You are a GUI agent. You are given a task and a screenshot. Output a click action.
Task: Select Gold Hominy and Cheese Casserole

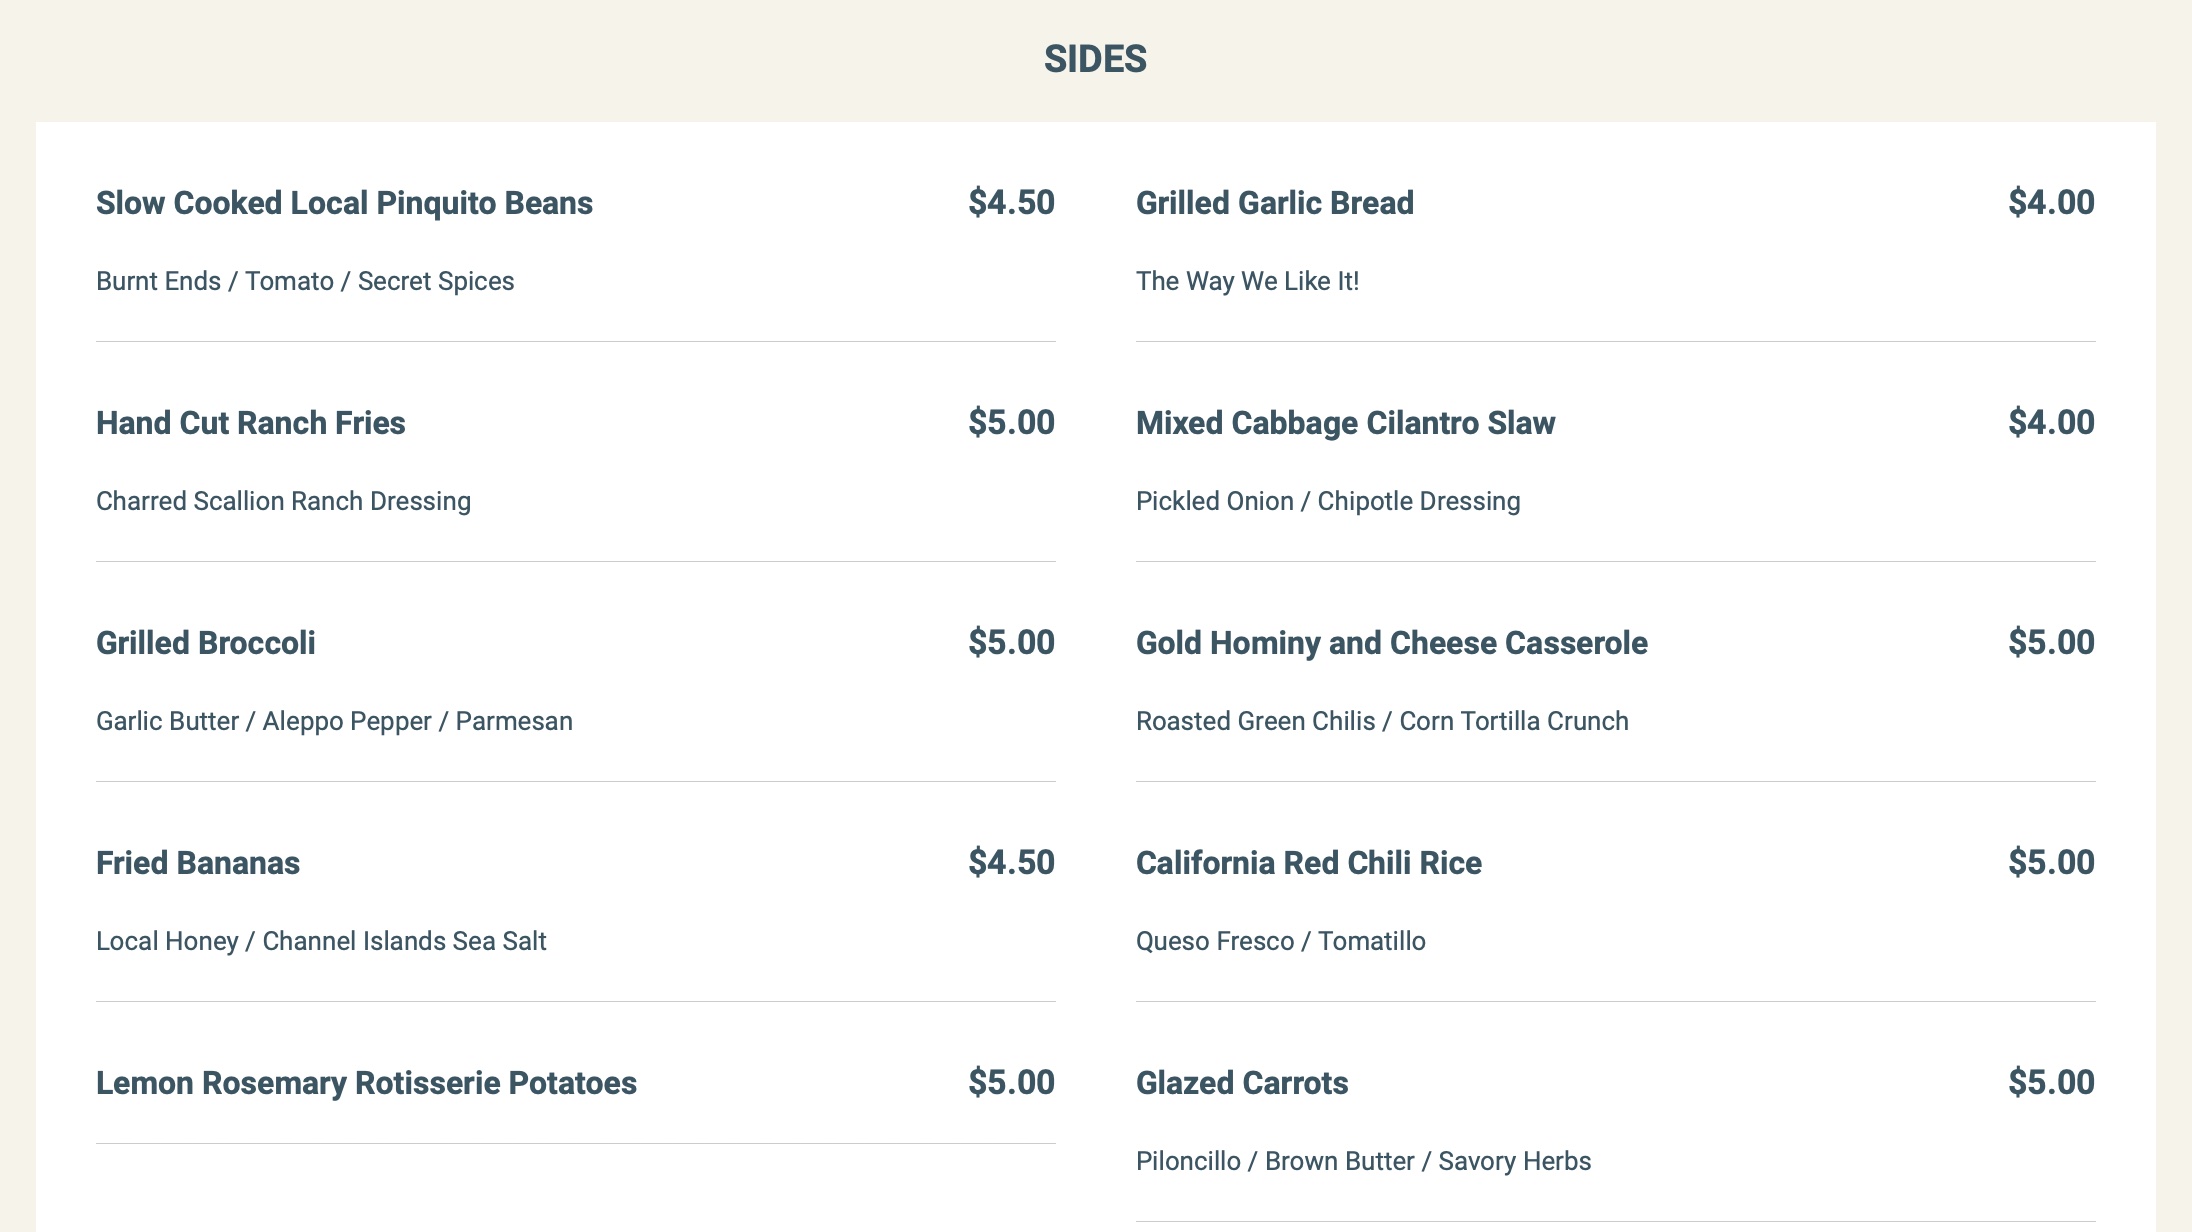point(1391,643)
